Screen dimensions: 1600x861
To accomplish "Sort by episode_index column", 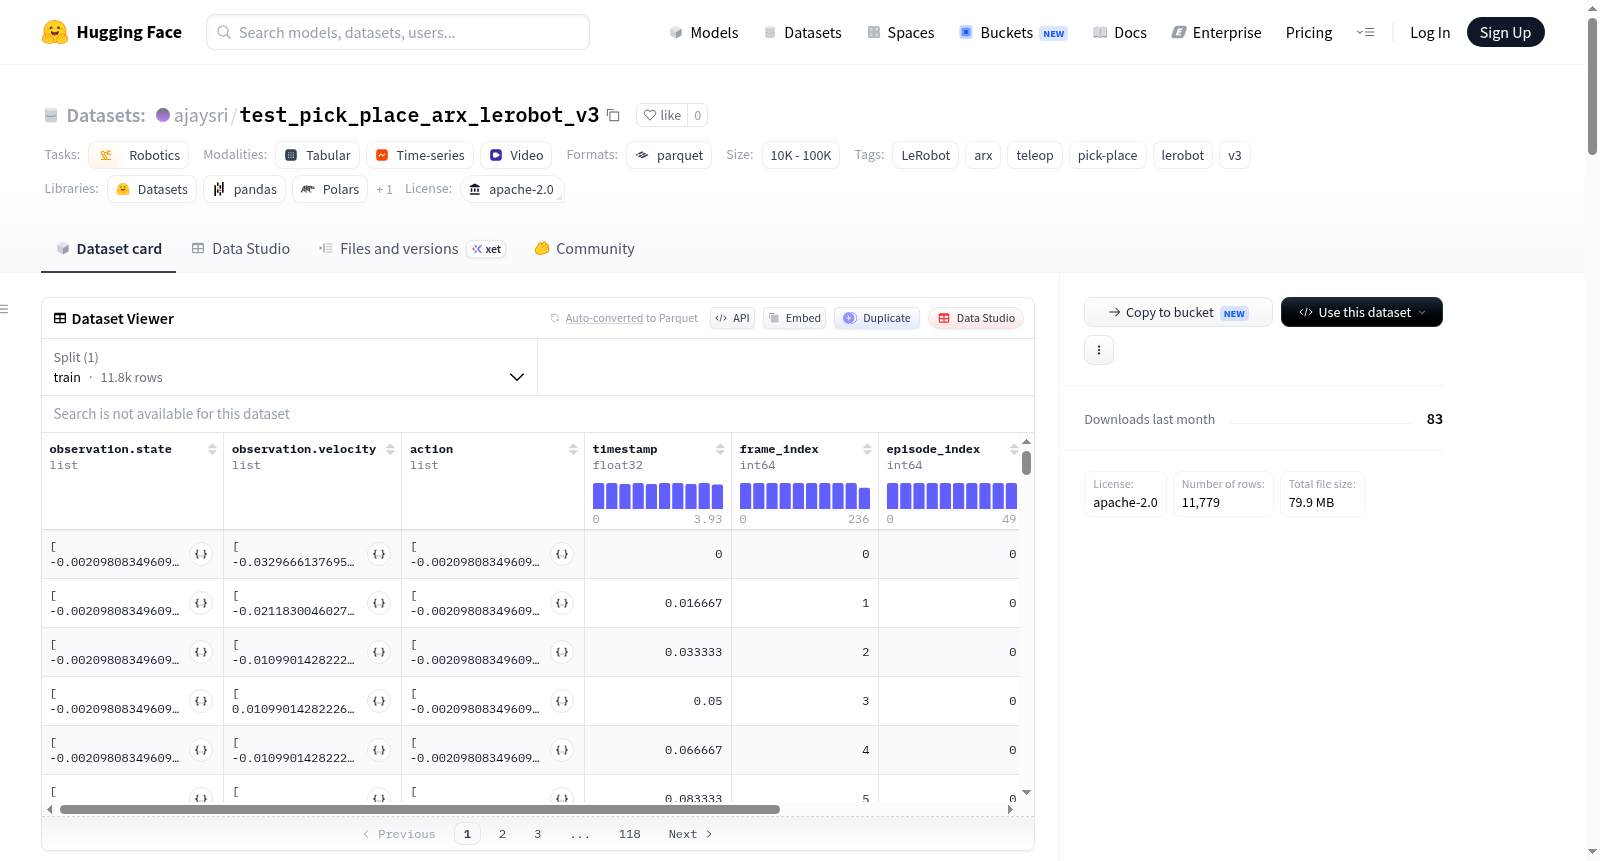I will (x=1014, y=449).
